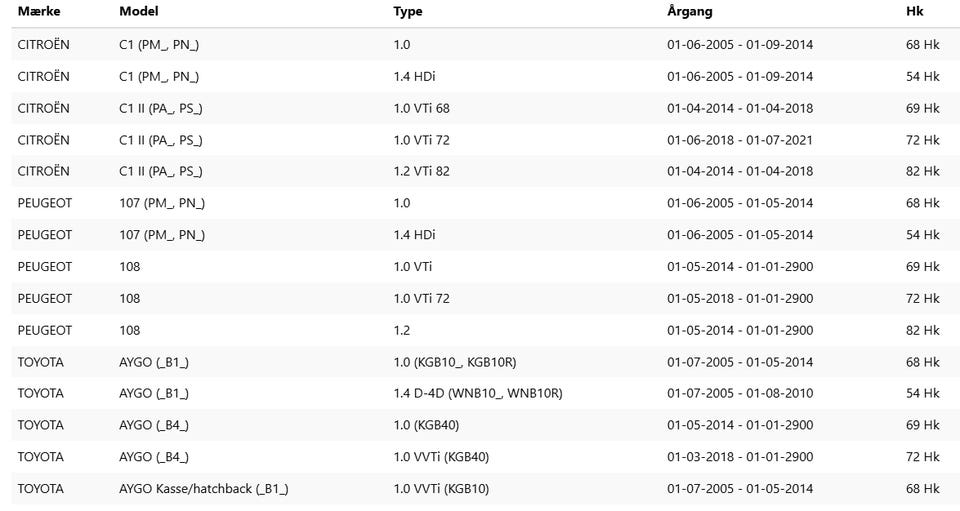Select date range 01-07-2005 - 01-08-2010

click(x=740, y=393)
